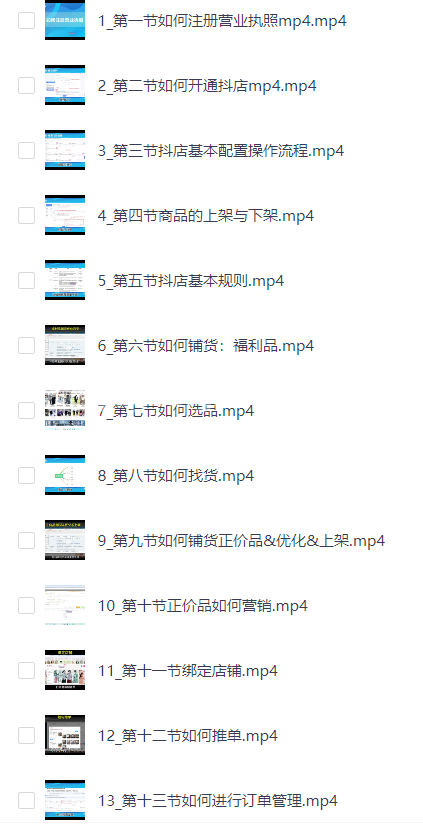423x824 pixels.
Task: Check the box beside 13_第十三节如何进行订单管理
Action: click(26, 800)
